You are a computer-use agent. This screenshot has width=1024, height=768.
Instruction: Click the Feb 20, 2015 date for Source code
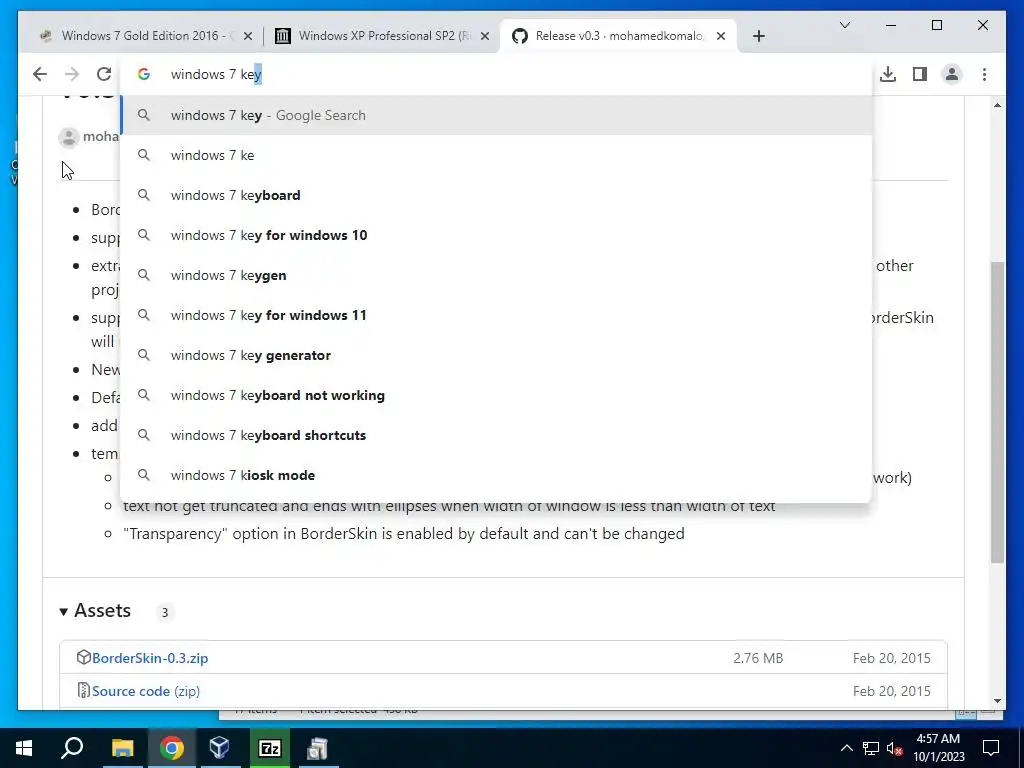pos(891,691)
